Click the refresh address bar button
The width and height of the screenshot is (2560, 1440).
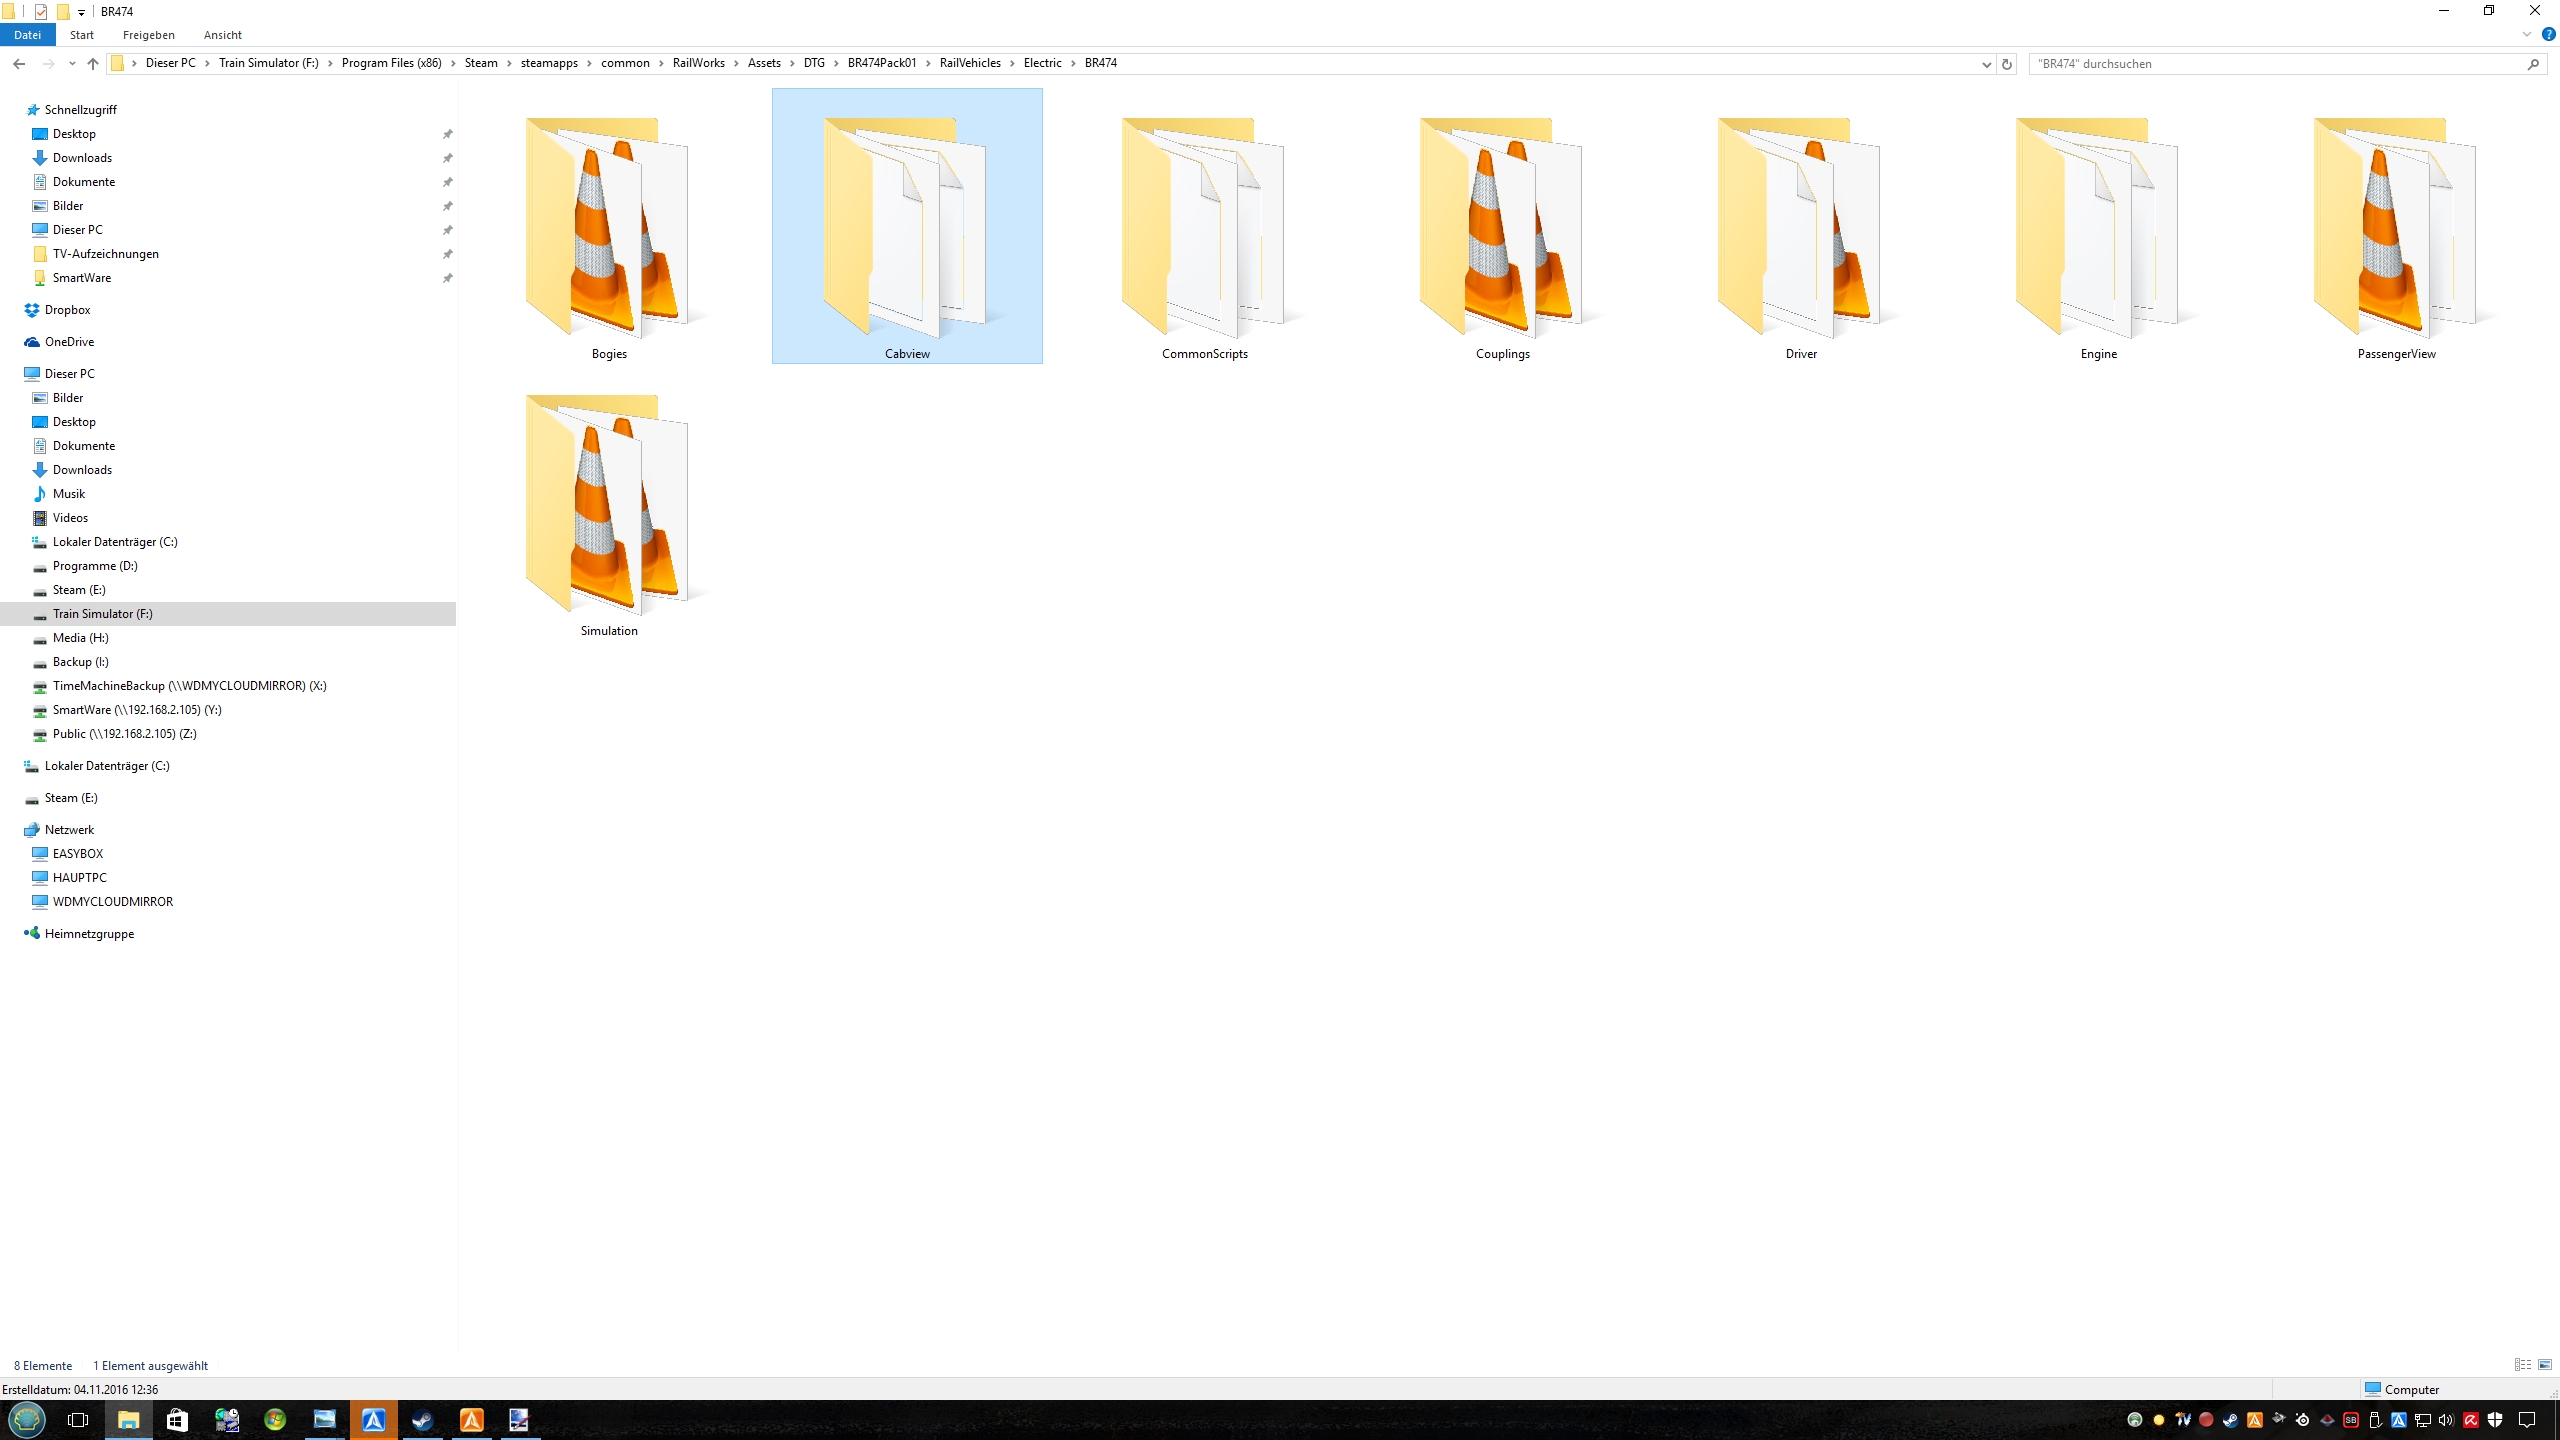[x=2006, y=64]
